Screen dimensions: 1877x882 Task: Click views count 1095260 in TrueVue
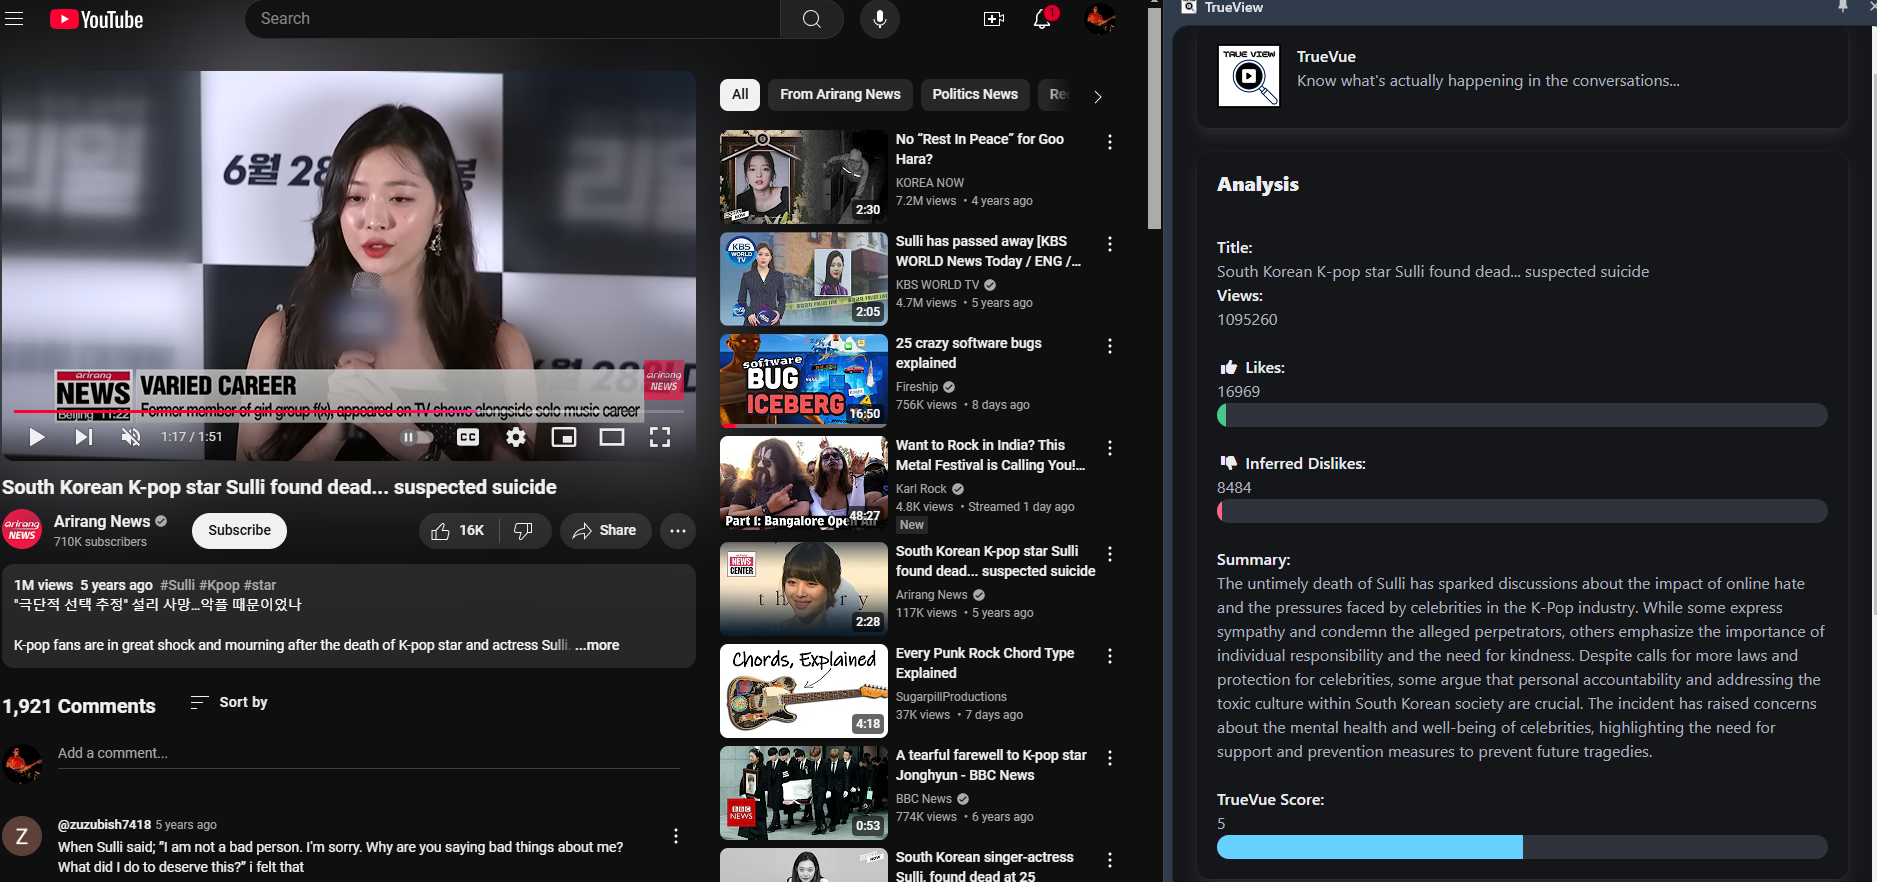[x=1247, y=320]
